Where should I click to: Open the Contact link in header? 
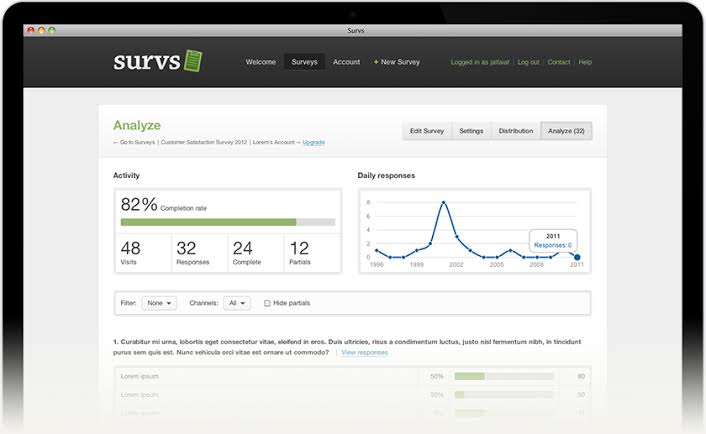tap(559, 62)
